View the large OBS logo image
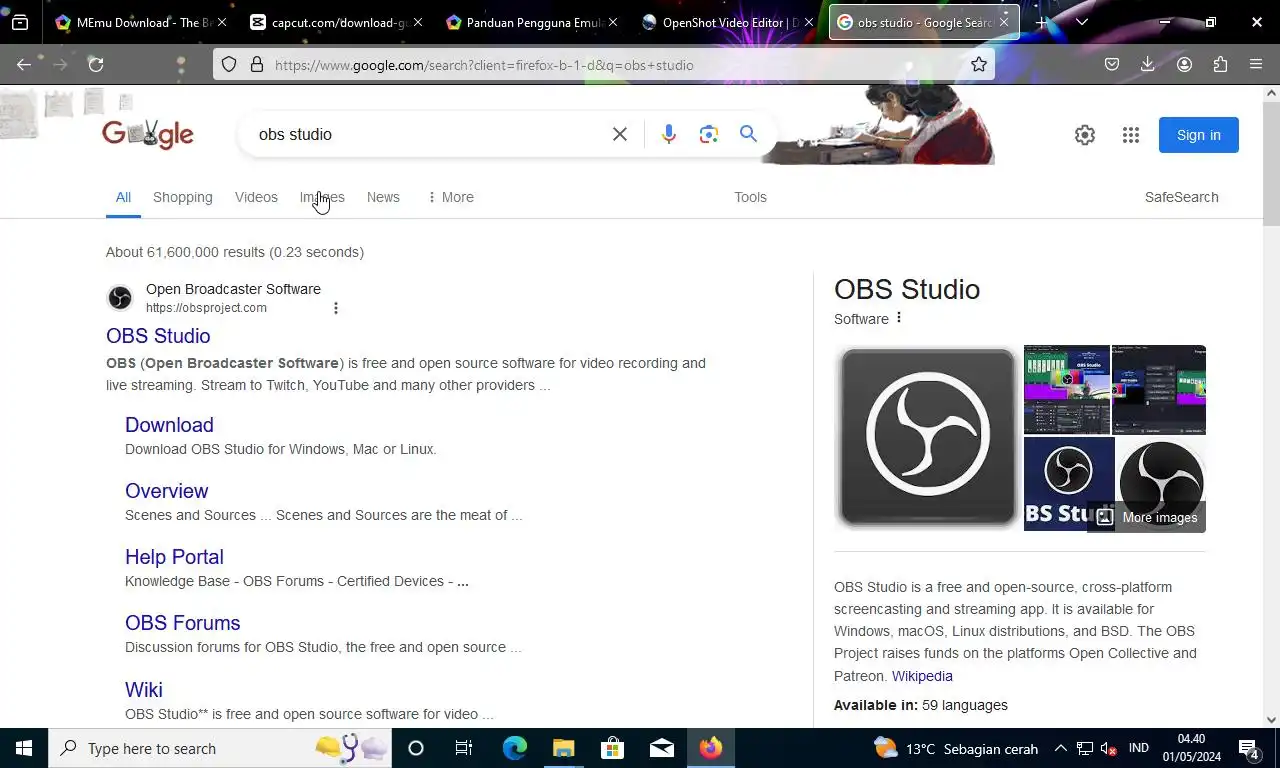 tap(927, 437)
